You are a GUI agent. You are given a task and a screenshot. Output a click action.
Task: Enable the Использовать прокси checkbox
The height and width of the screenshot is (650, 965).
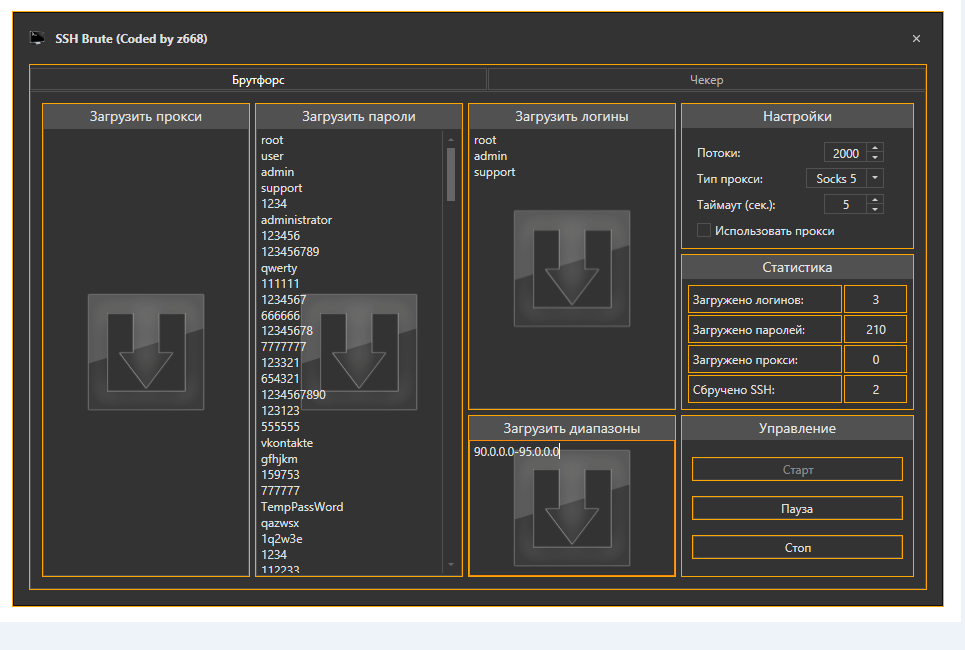[x=704, y=230]
